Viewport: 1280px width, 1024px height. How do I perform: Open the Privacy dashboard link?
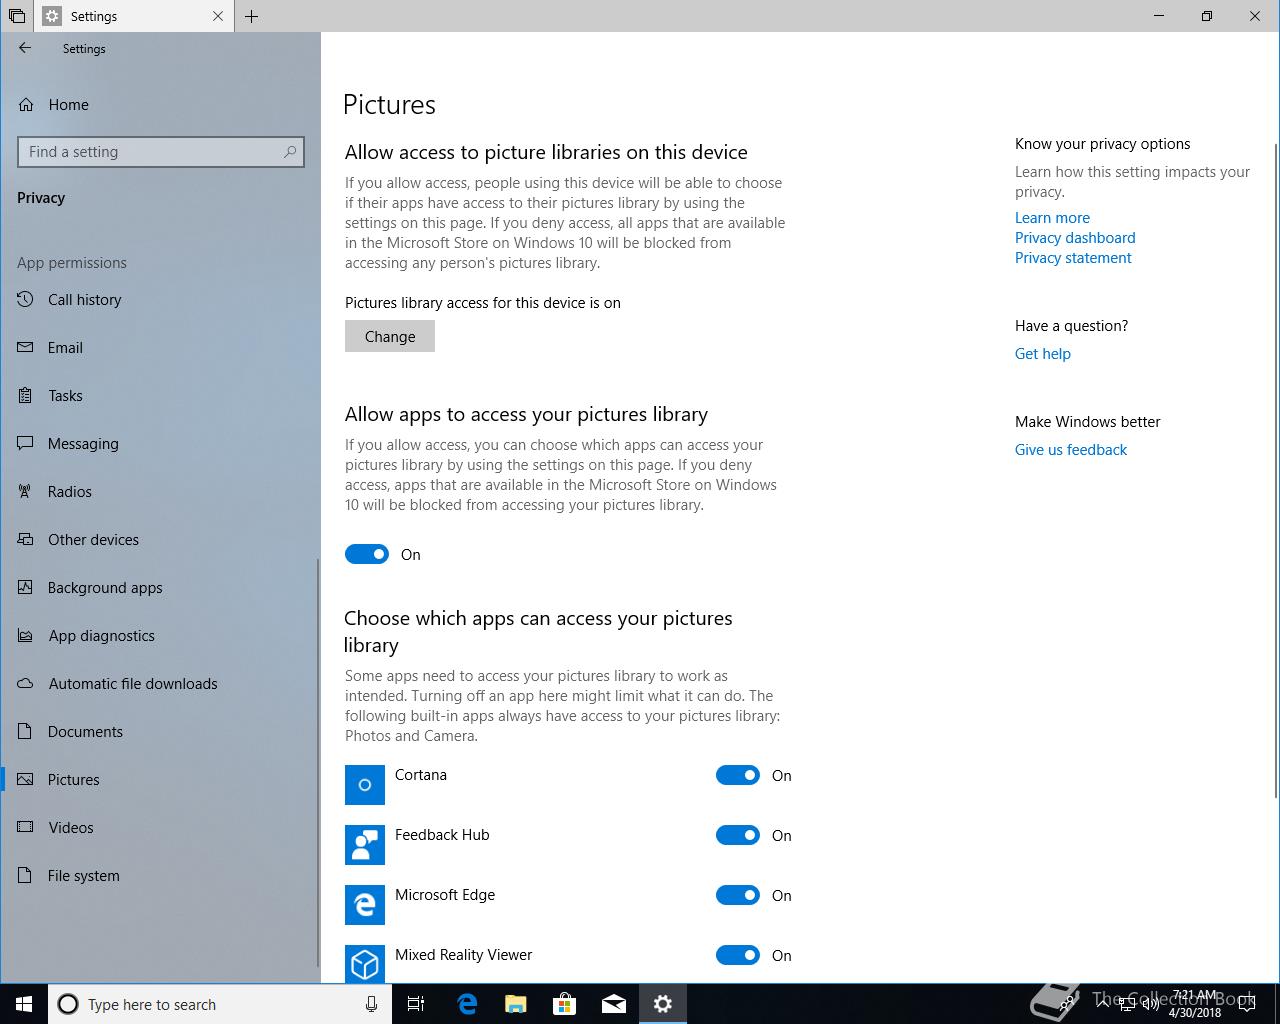pos(1075,238)
